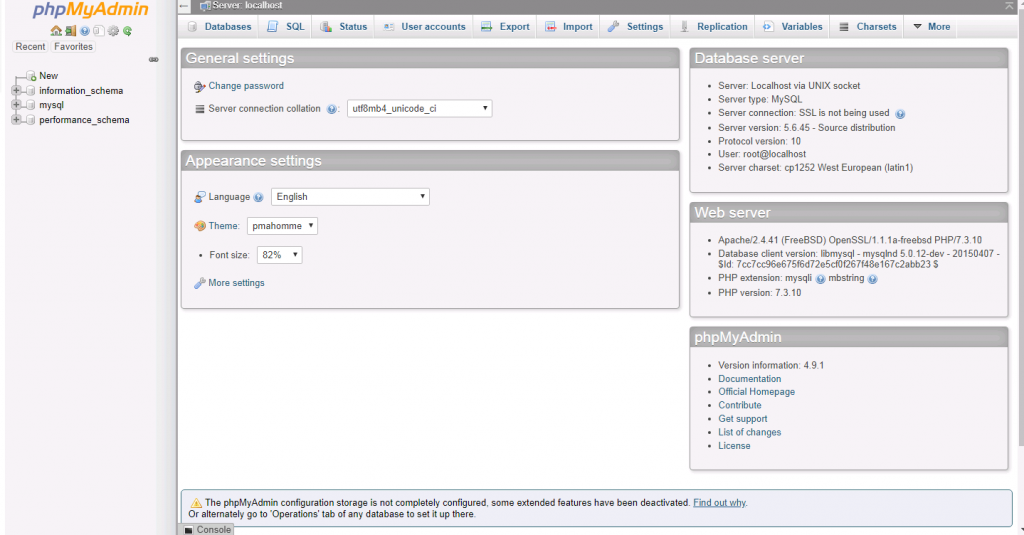1024x535 pixels.
Task: Open the Export tab
Action: pos(505,27)
